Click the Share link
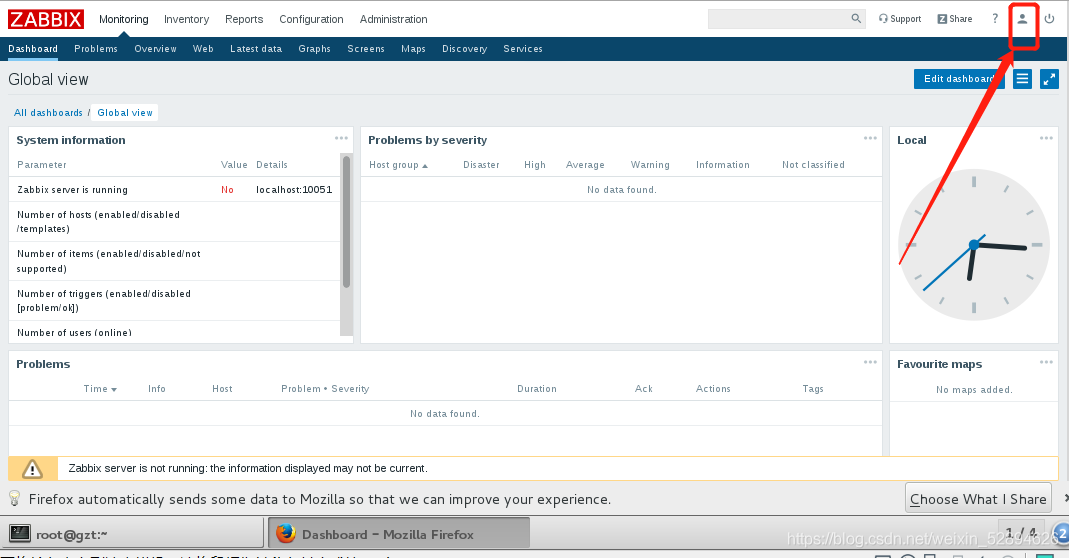The width and height of the screenshot is (1069, 558). (x=955, y=19)
